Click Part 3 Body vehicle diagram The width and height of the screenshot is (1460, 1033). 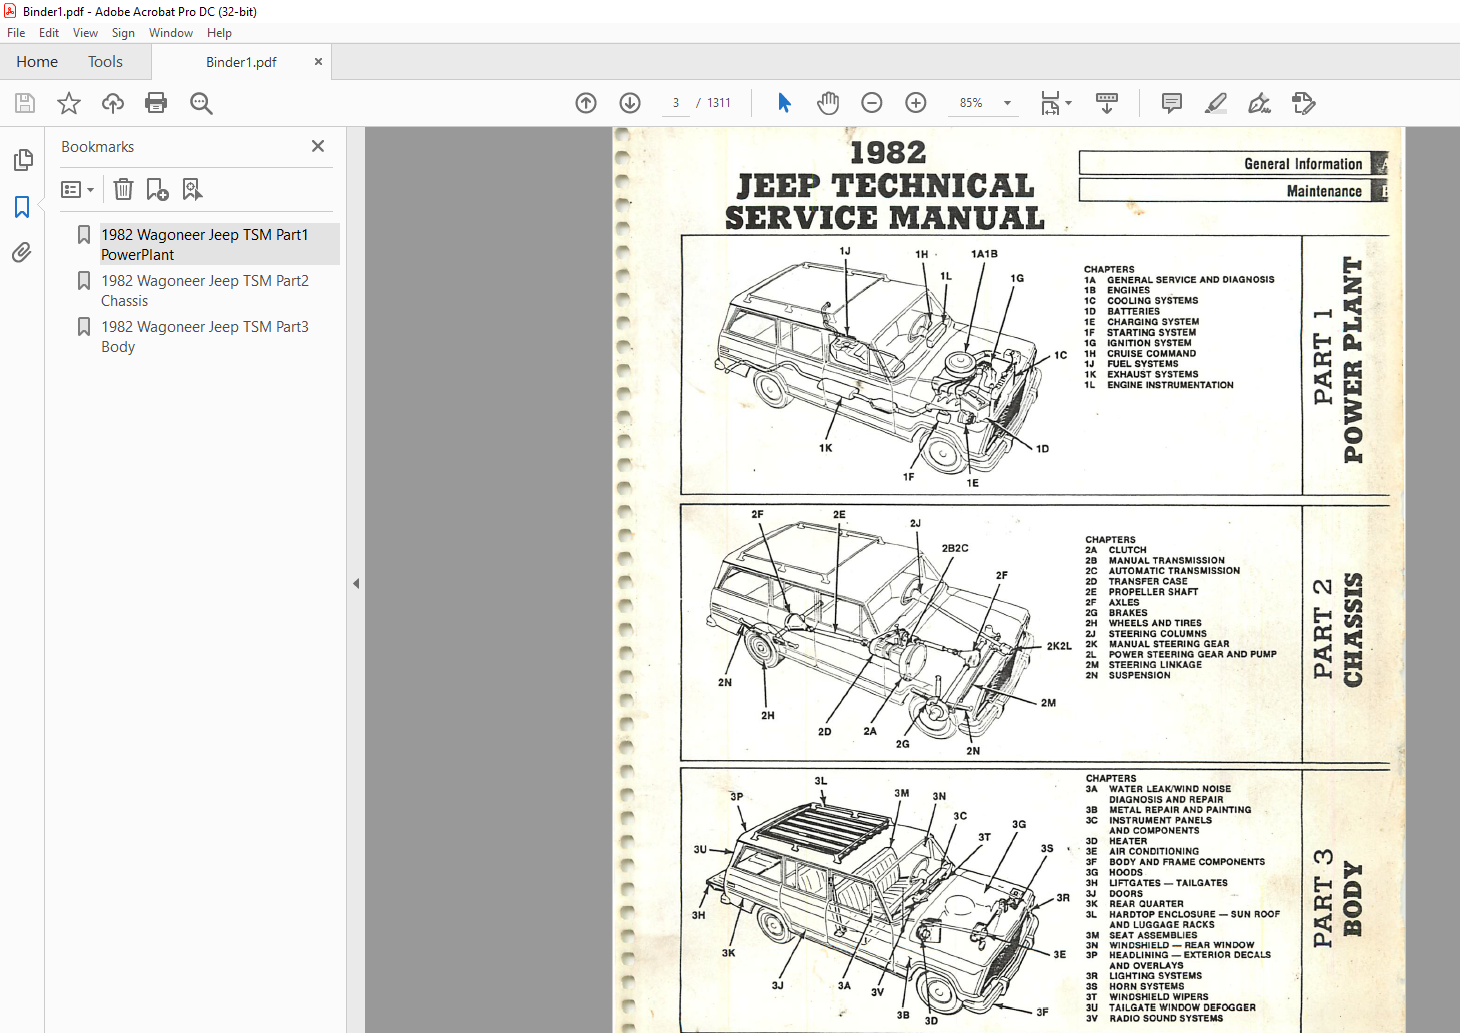pyautogui.click(x=880, y=900)
